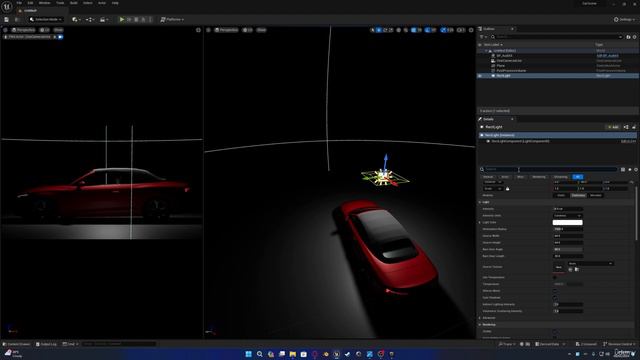The width and height of the screenshot is (640, 360).
Task: Click the Add component button
Action: pos(613,127)
